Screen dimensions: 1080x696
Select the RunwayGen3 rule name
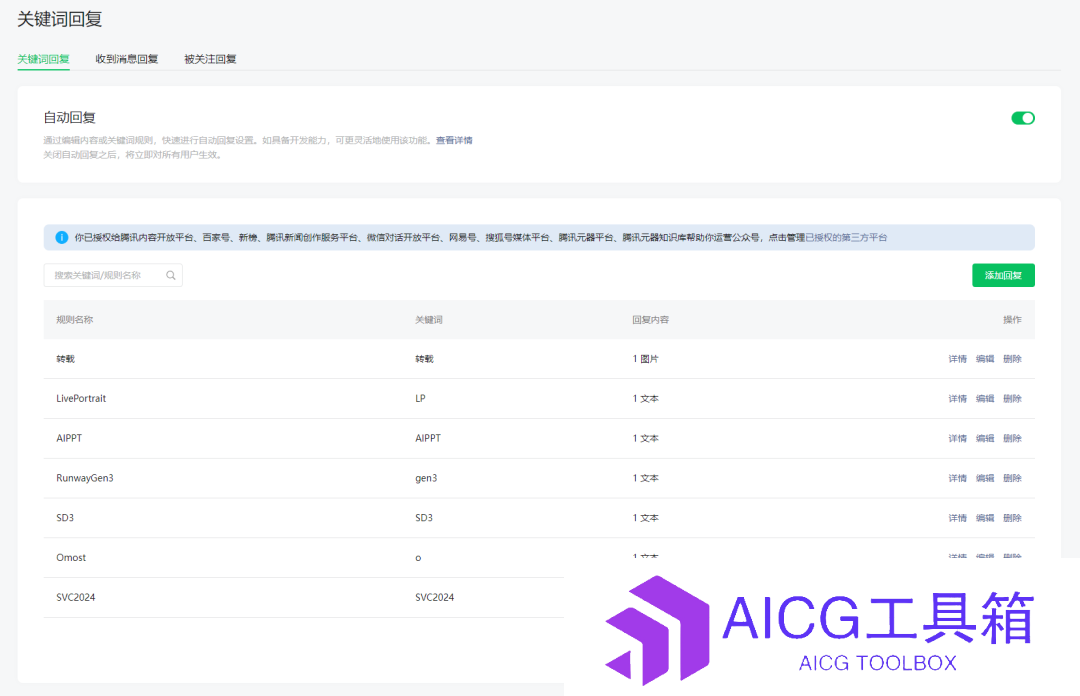(x=85, y=478)
